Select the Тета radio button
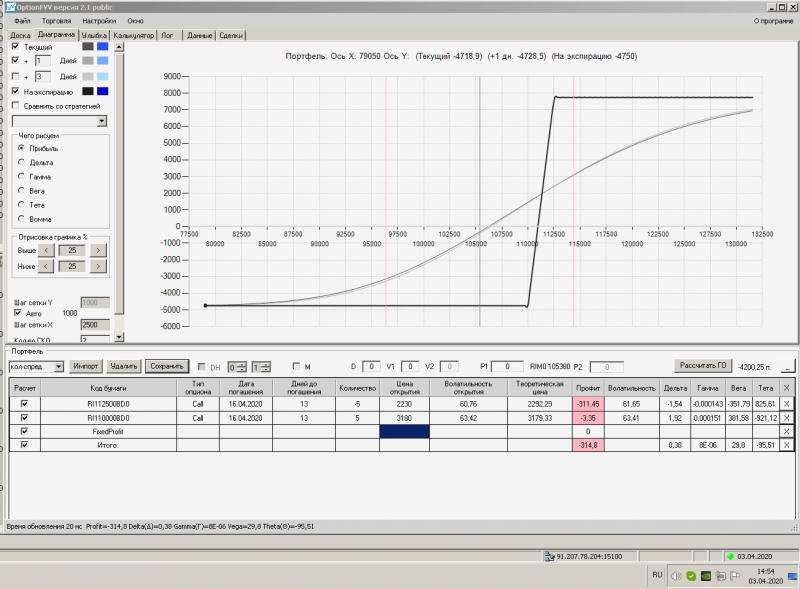The height and width of the screenshot is (589, 800). tap(21, 204)
